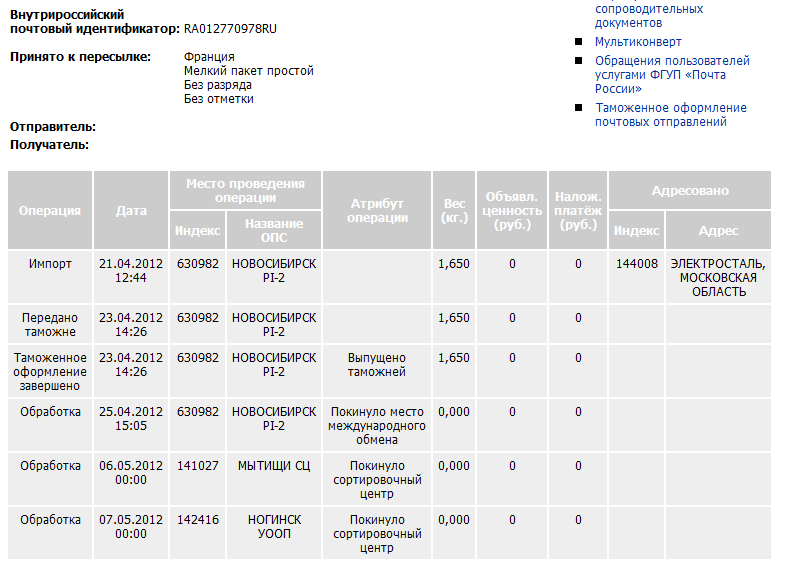The image size is (786, 571).
Task: Open the Мультиконверт link
Action: (x=638, y=42)
